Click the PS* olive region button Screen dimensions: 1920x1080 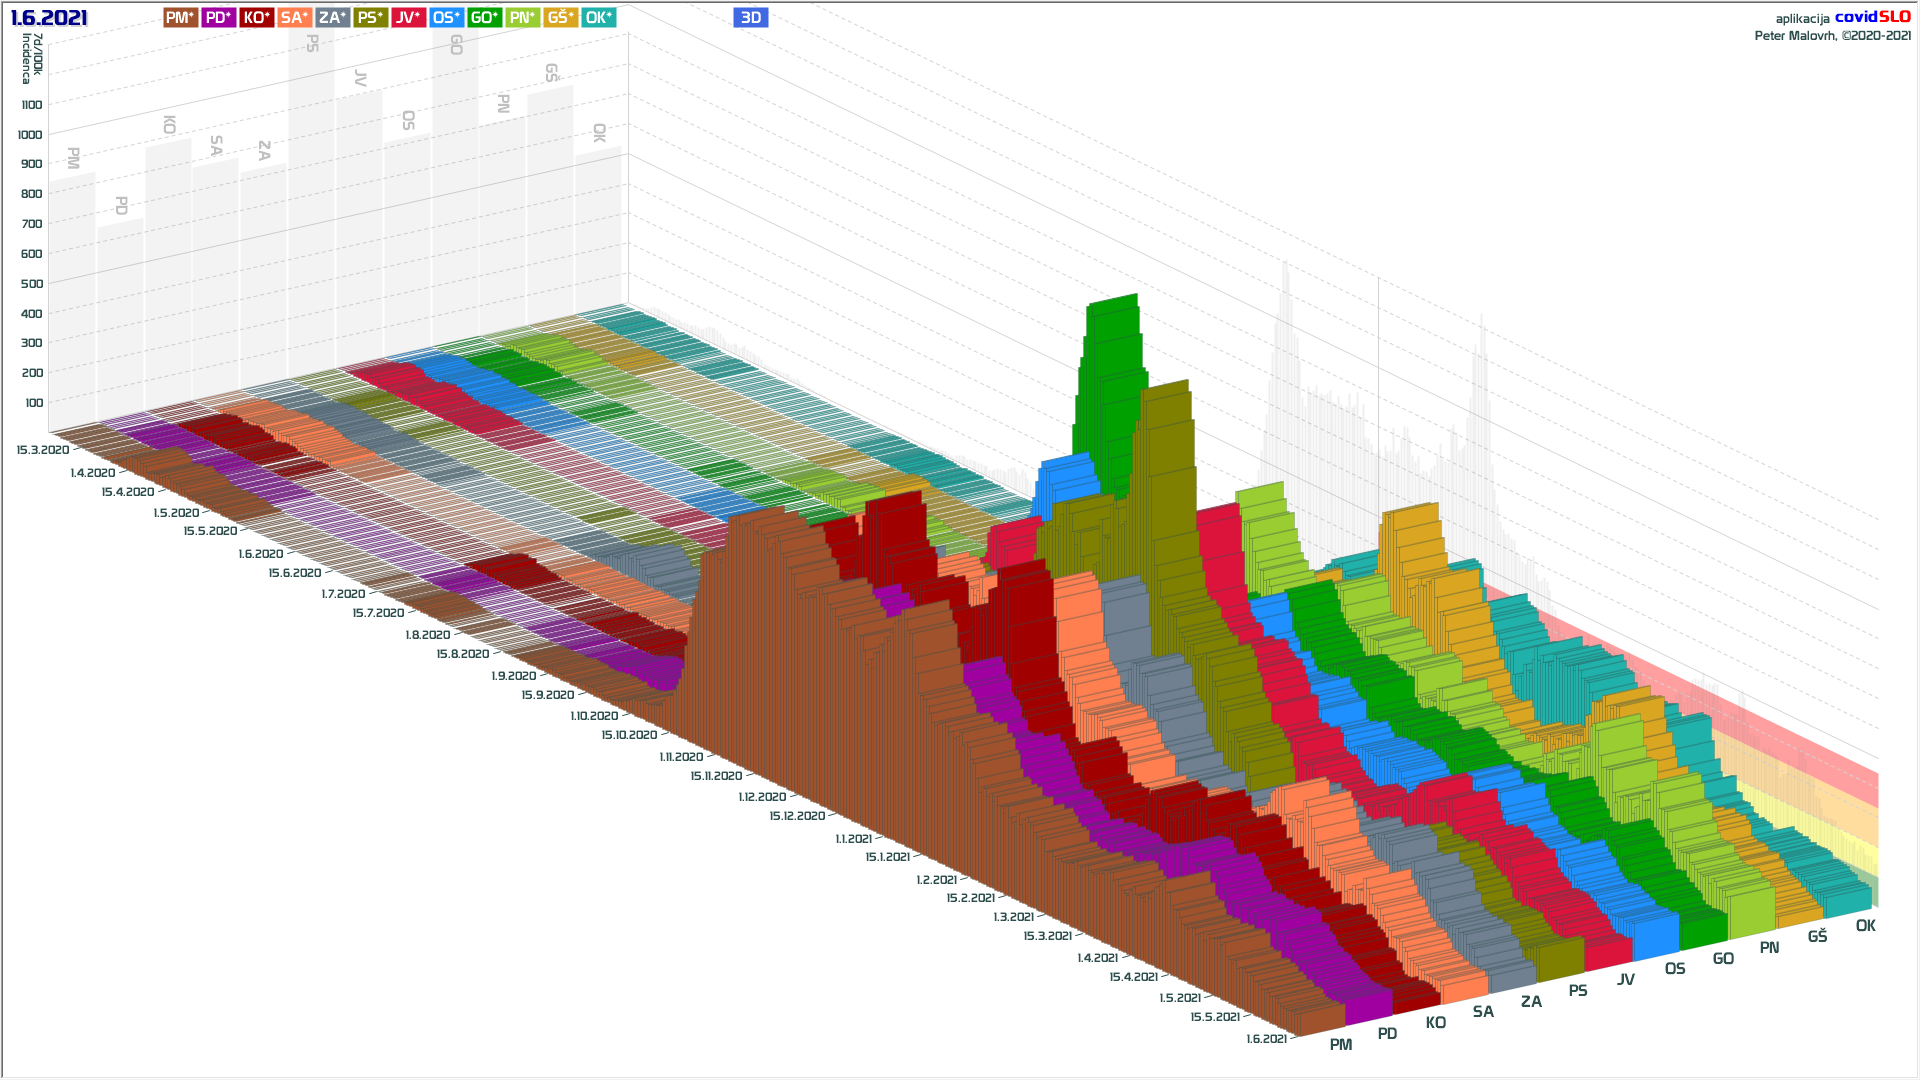[x=370, y=17]
